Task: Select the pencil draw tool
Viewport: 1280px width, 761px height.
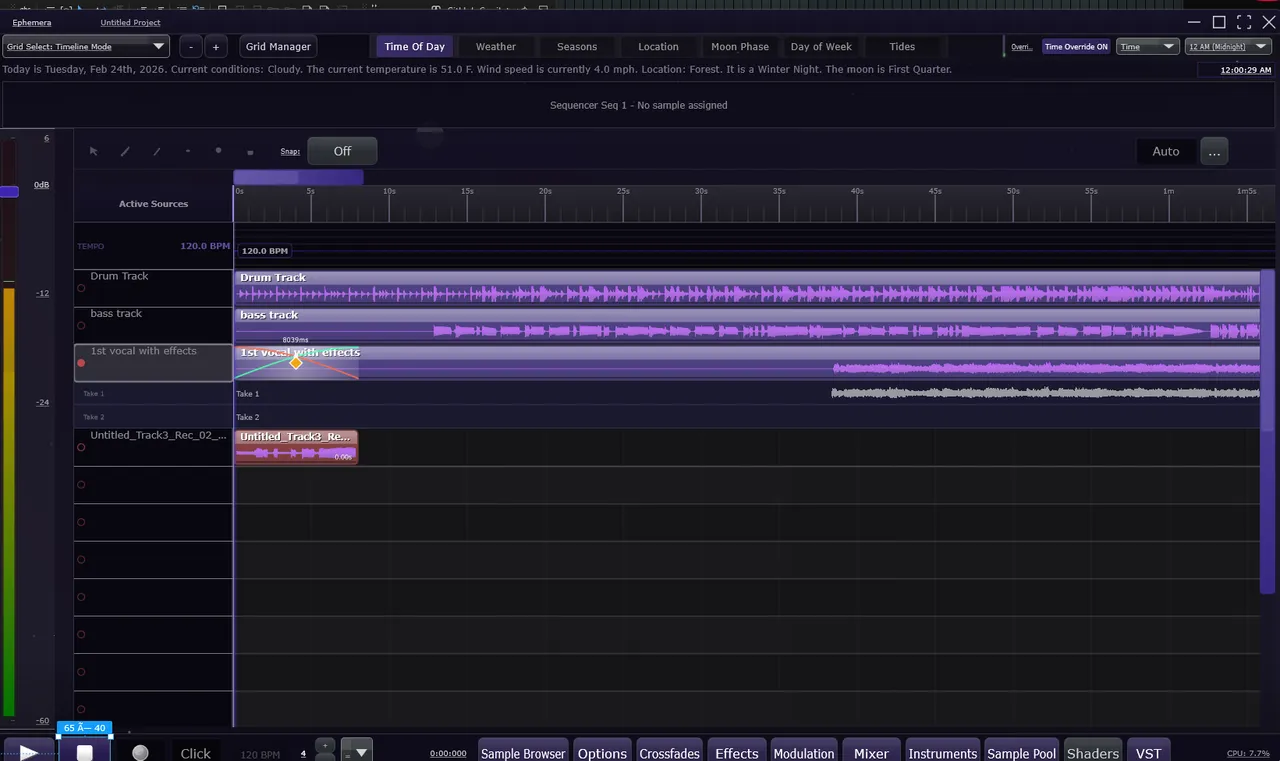Action: (125, 152)
